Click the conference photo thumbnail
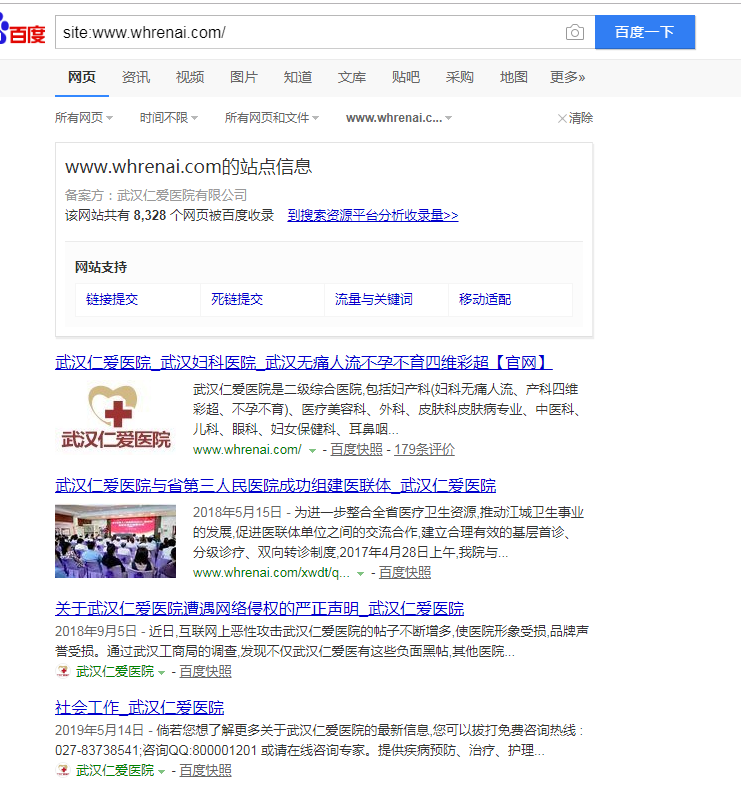Viewport: 741px width, 789px height. pyautogui.click(x=116, y=541)
